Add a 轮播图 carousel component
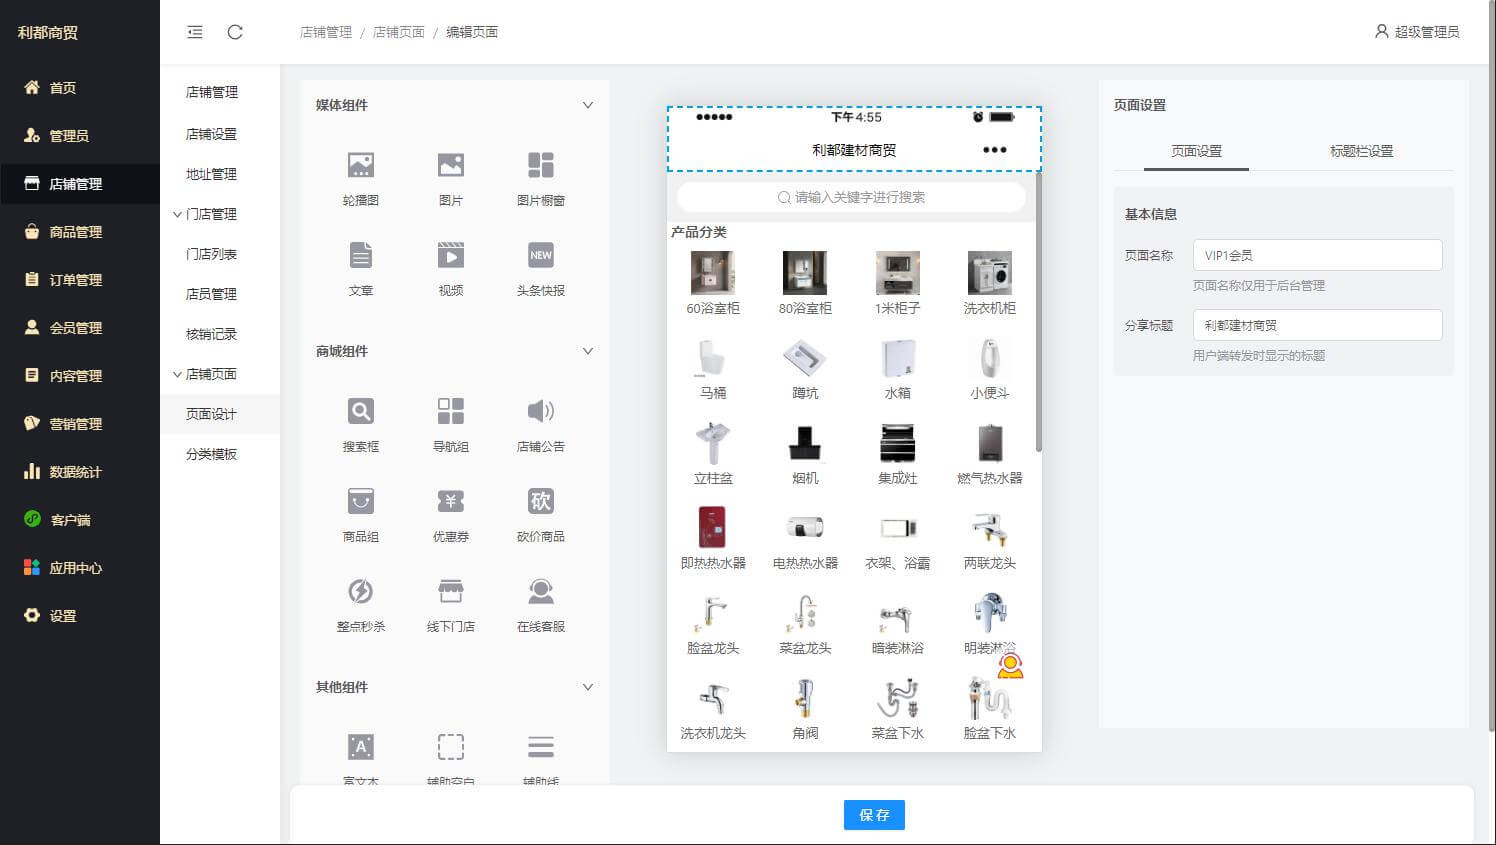1496x845 pixels. point(360,179)
